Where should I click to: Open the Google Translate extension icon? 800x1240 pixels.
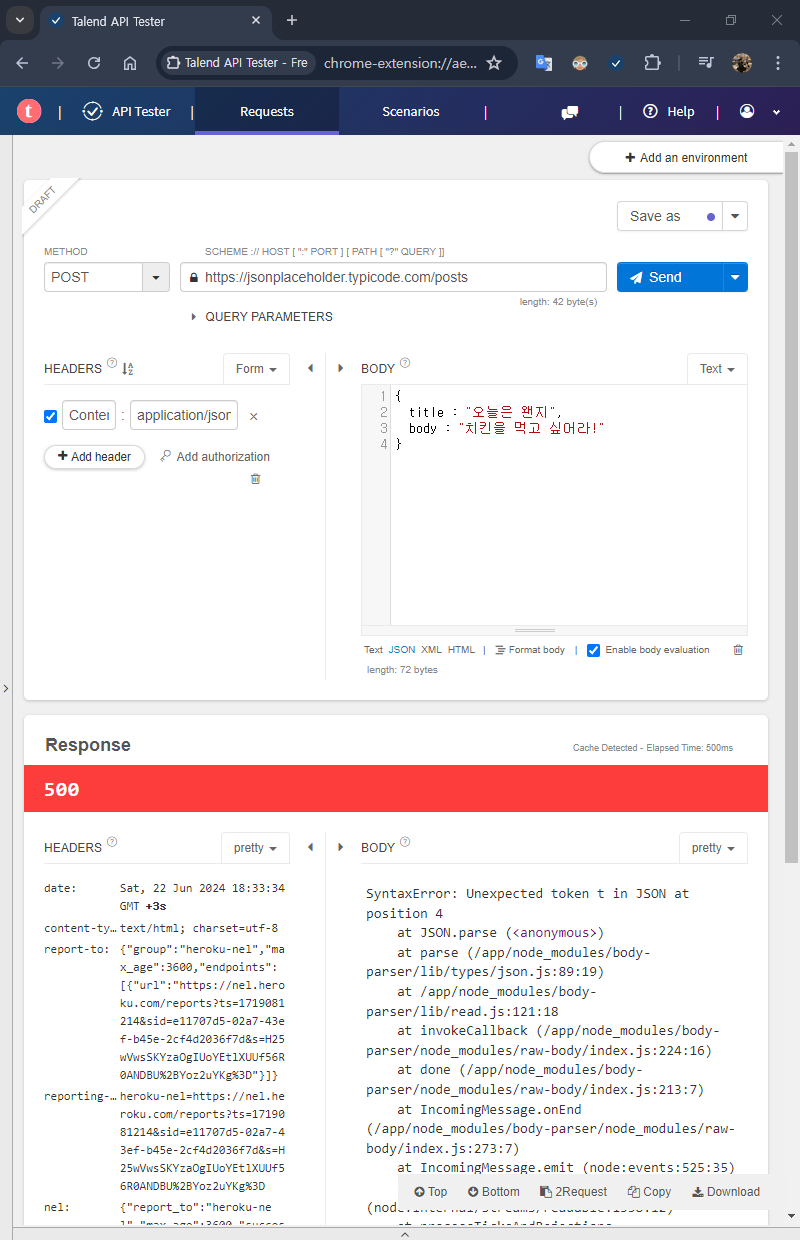[x=544, y=63]
